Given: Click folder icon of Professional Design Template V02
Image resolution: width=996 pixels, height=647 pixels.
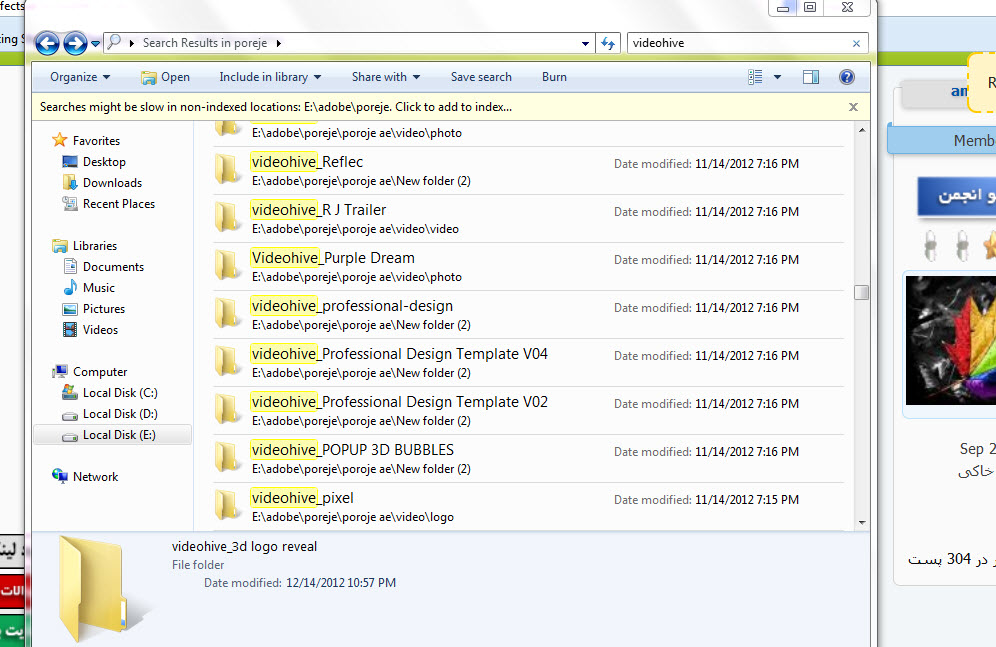Looking at the screenshot, I should tap(227, 410).
